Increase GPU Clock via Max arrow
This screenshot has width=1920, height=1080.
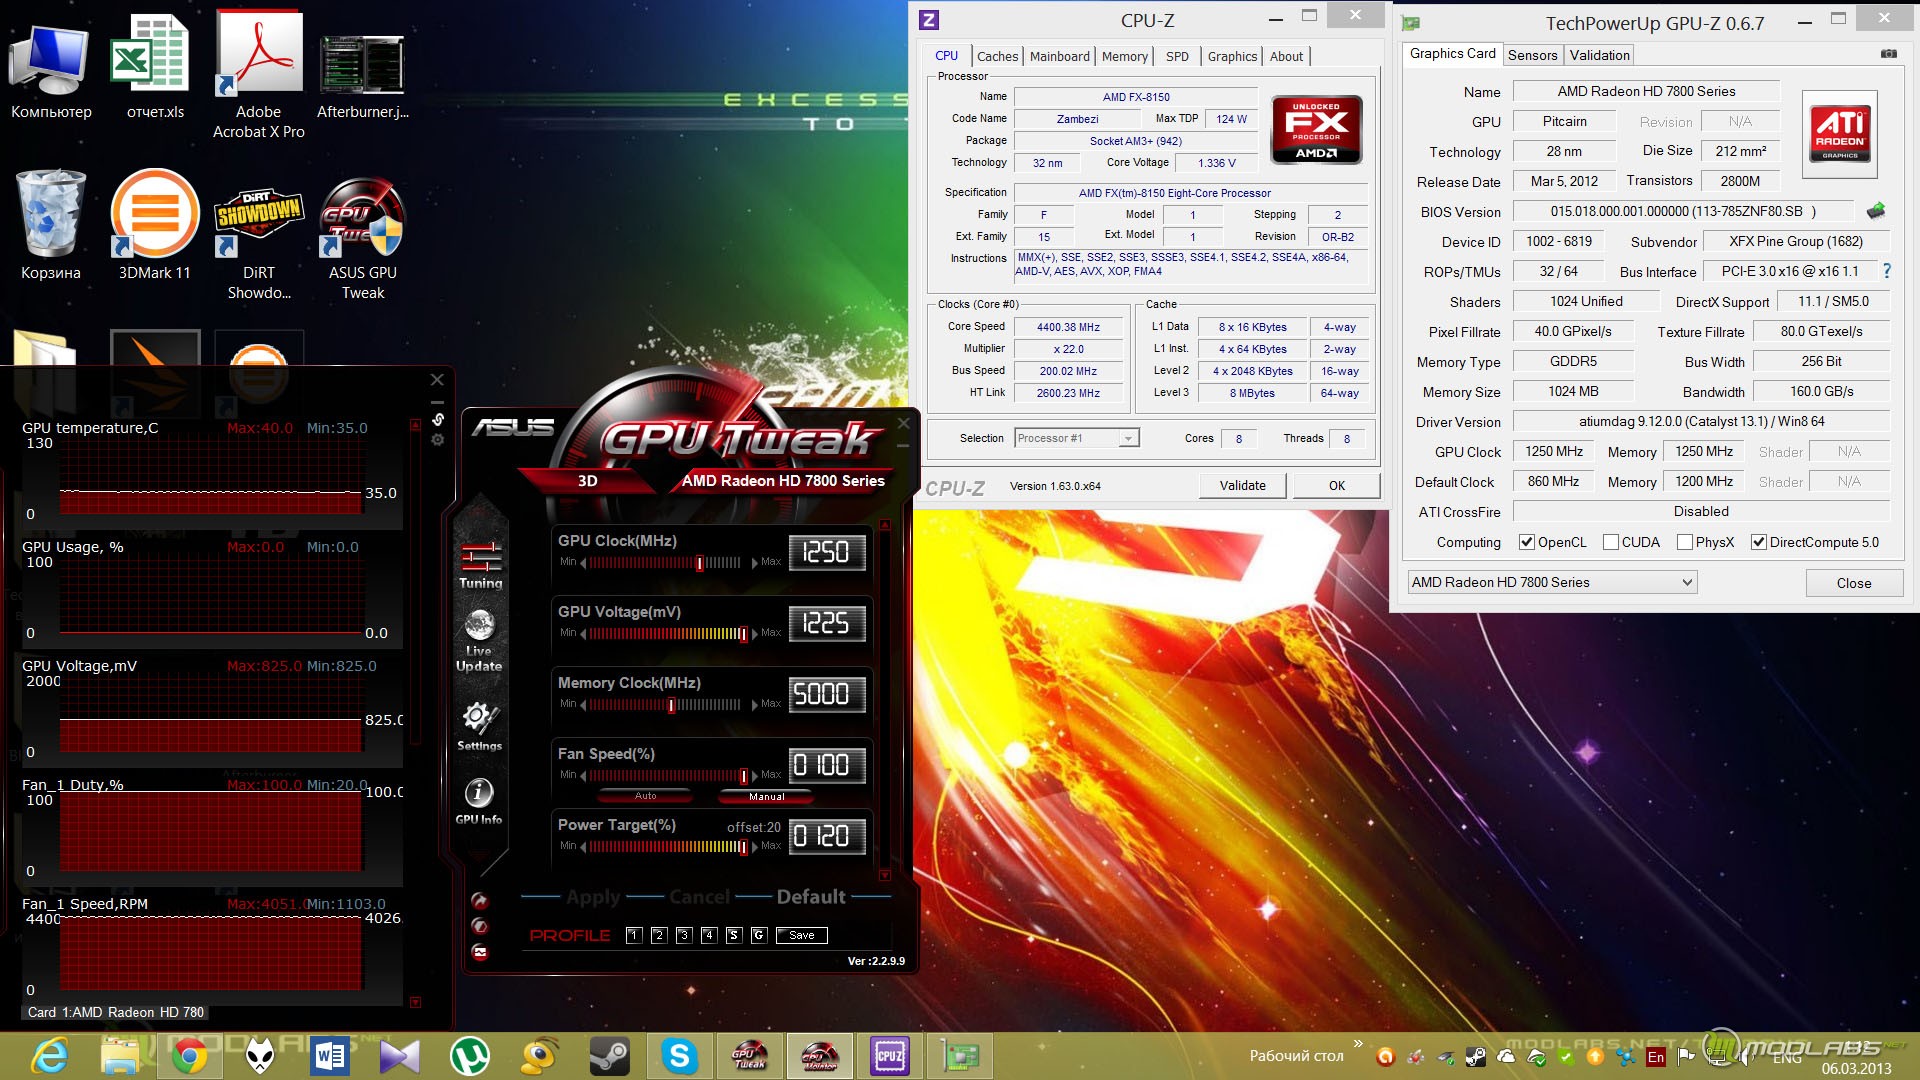point(755,563)
